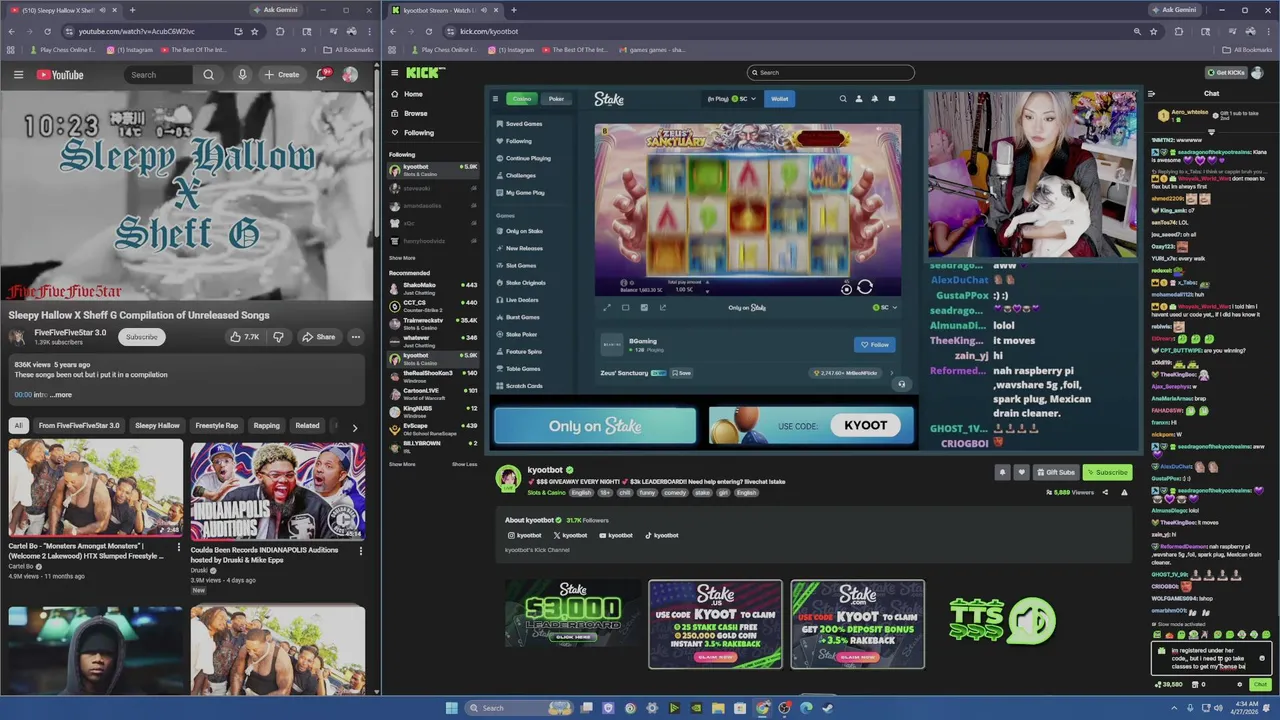Send message with Chat button
Viewport: 1280px width, 720px height.
point(1260,685)
